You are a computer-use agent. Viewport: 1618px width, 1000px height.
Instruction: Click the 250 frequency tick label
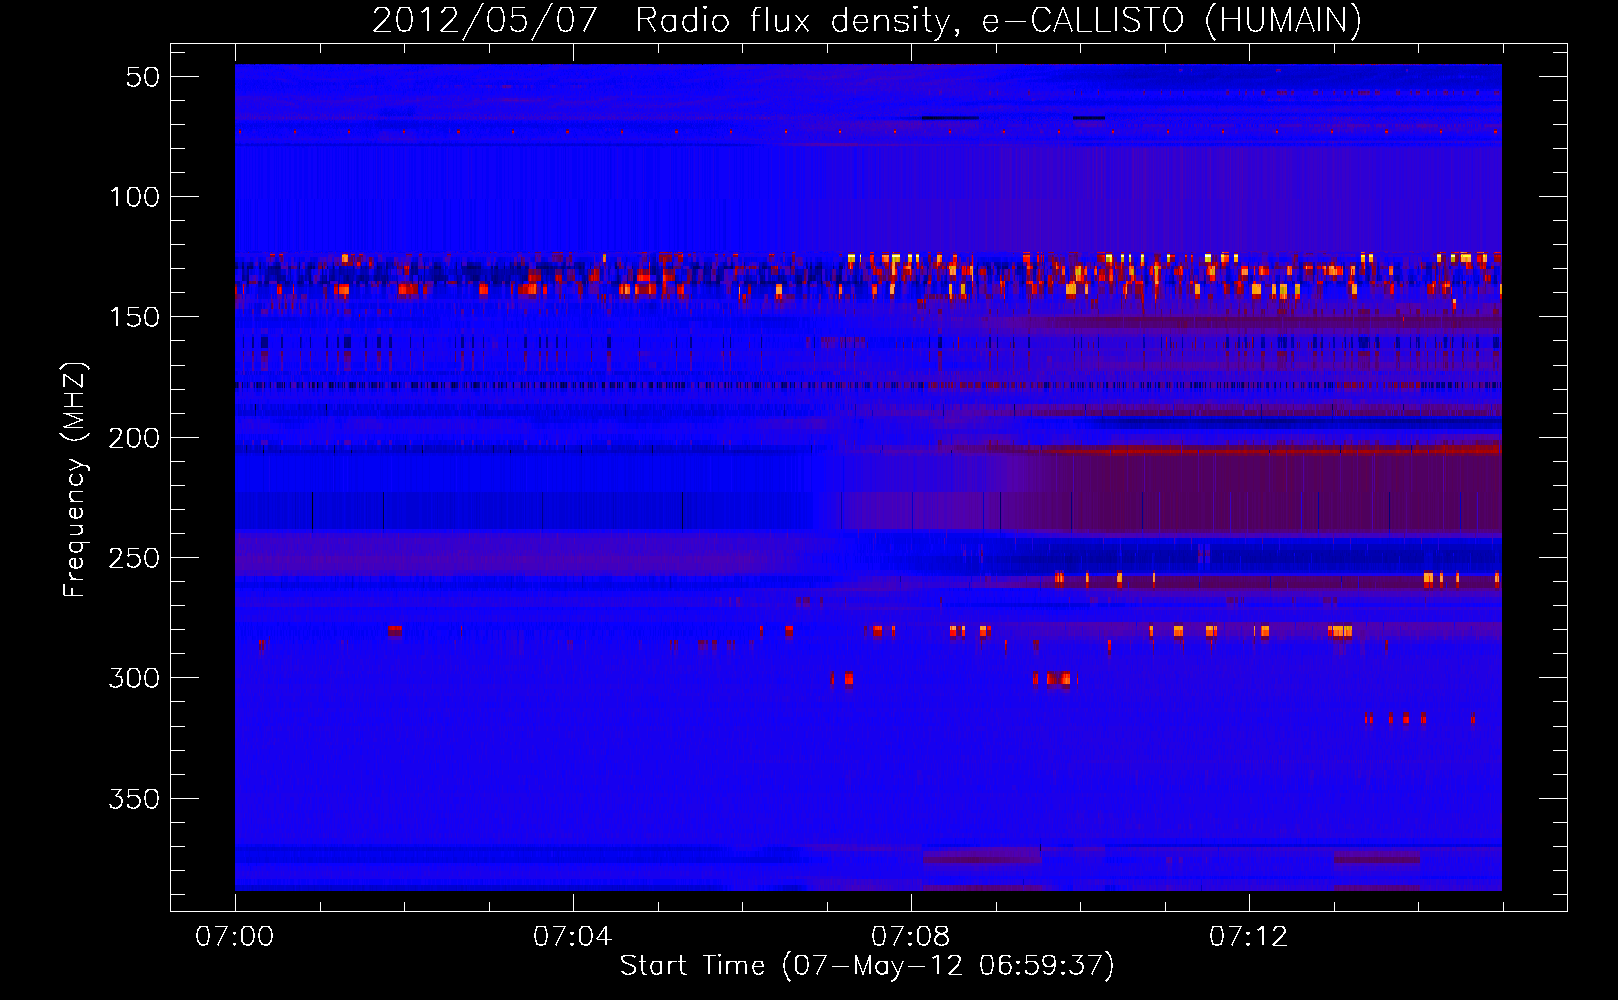point(134,558)
